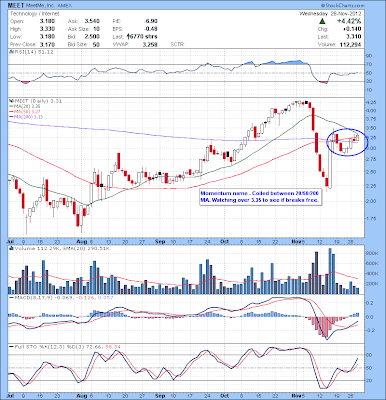Click the Open price value 3.180
Screen dimensions: 386x400
click(x=47, y=21)
